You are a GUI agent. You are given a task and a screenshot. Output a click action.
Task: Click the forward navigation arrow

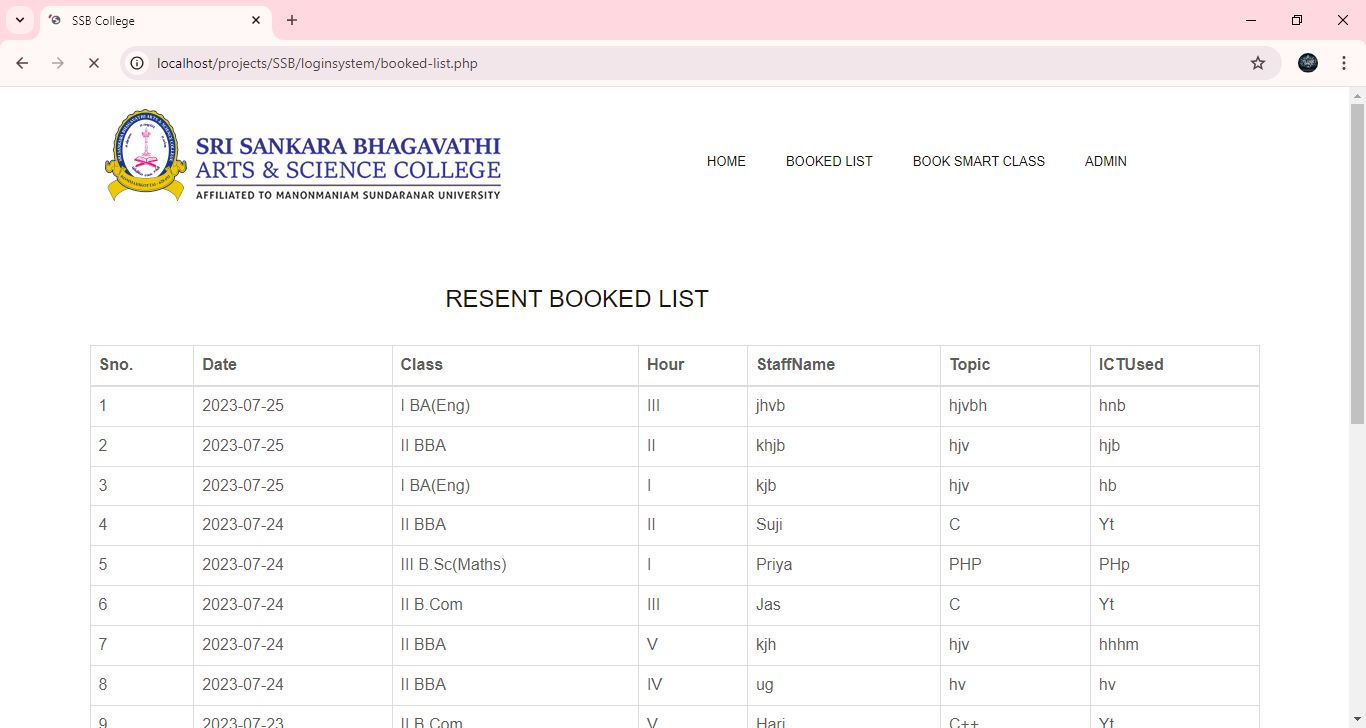[58, 62]
